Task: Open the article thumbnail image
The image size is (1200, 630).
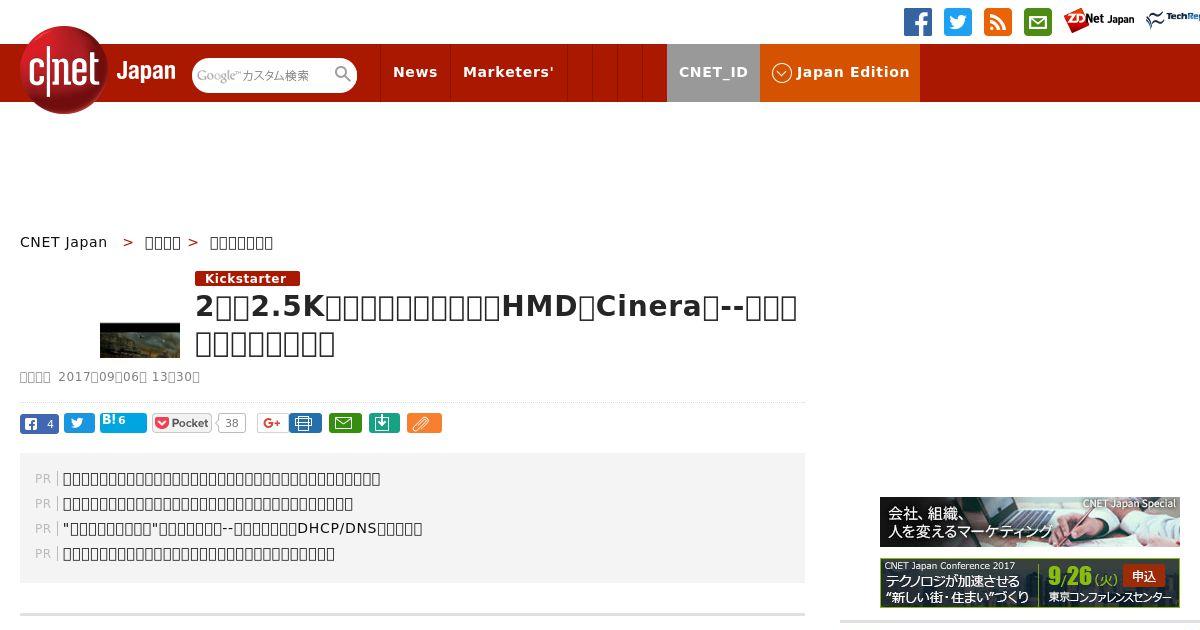Action: [x=140, y=340]
